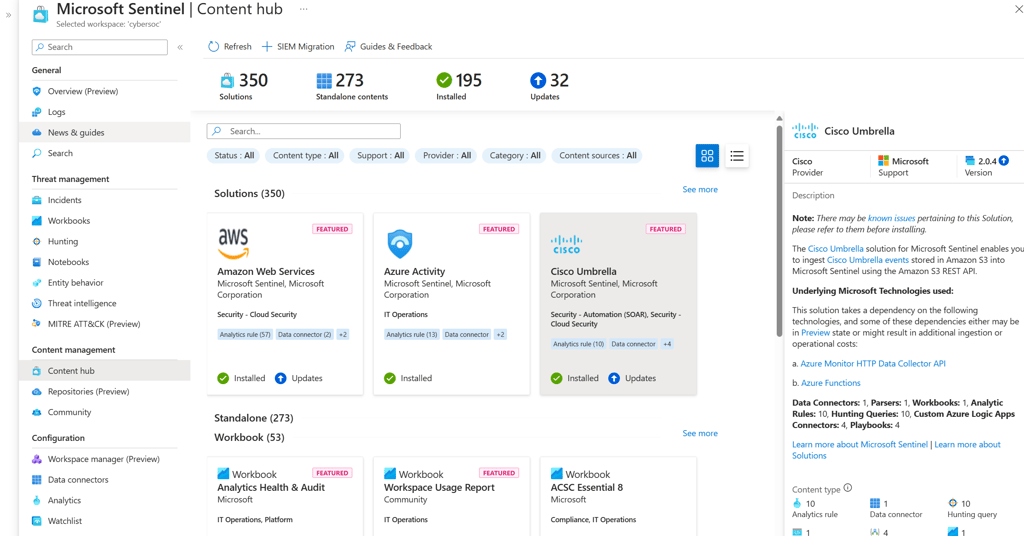Click the +4 tag on Cisco Umbrella card
Viewport: 1024px width, 536px height.
coord(667,344)
